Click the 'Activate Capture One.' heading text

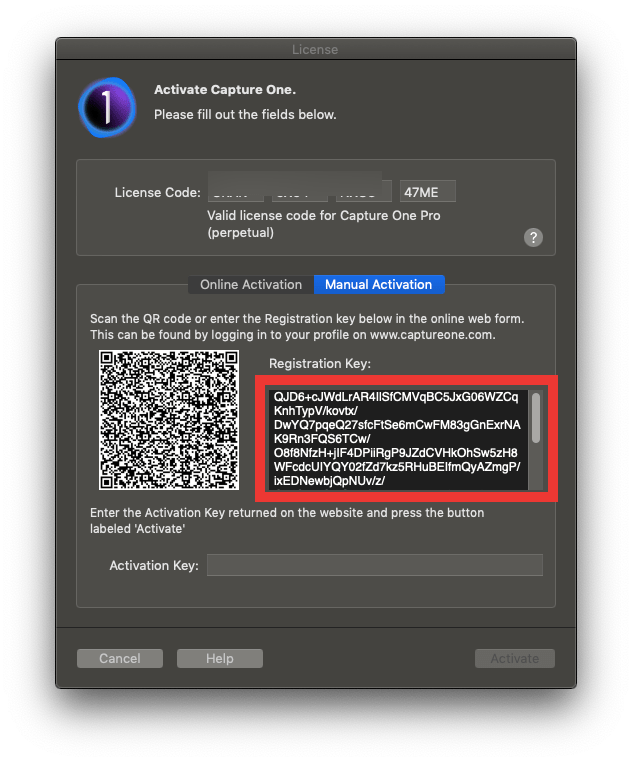225,90
